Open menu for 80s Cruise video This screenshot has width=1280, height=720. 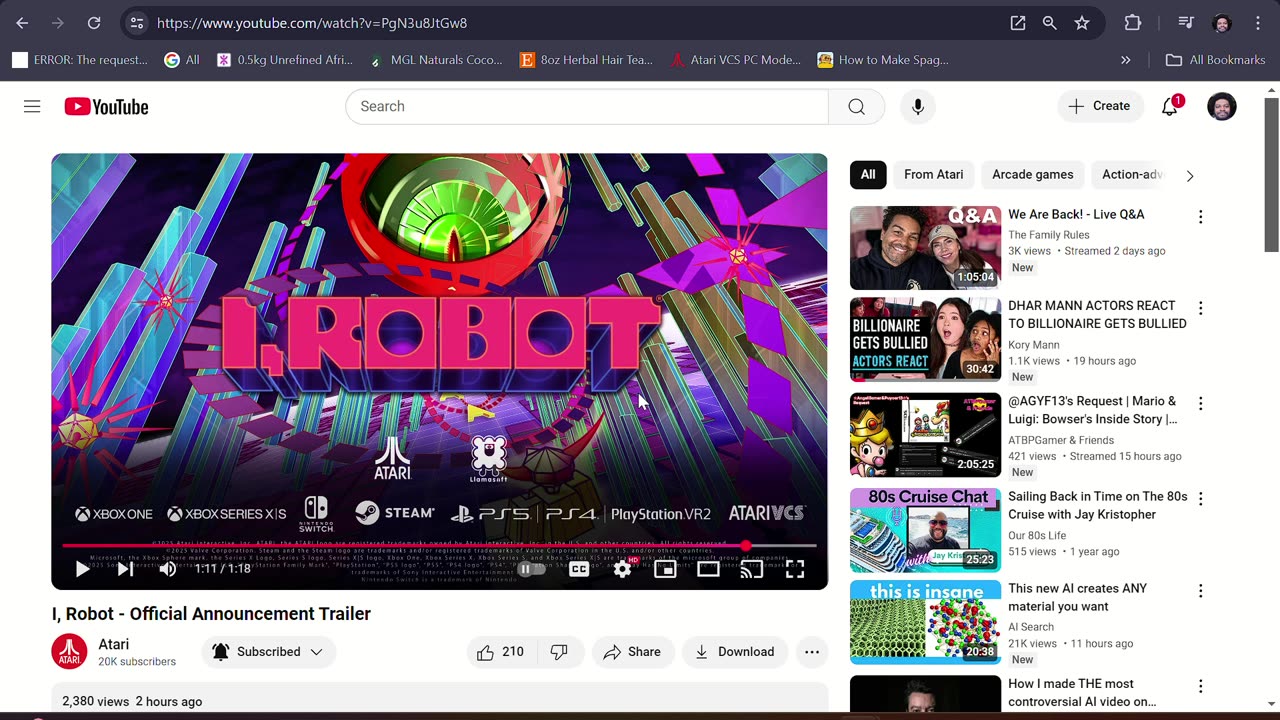click(x=1200, y=499)
